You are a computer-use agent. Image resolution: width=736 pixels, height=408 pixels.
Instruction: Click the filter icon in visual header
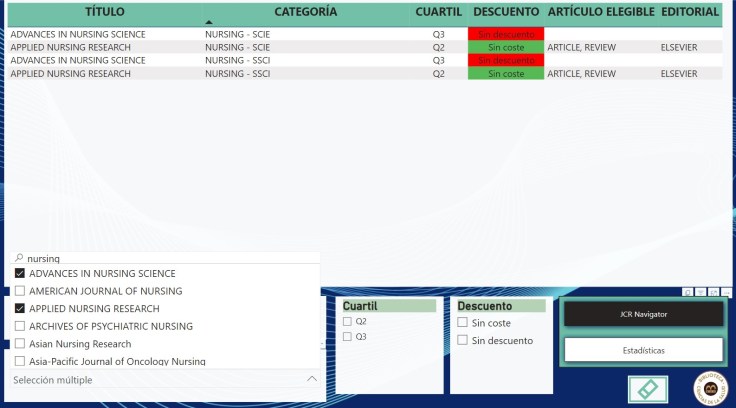700,292
